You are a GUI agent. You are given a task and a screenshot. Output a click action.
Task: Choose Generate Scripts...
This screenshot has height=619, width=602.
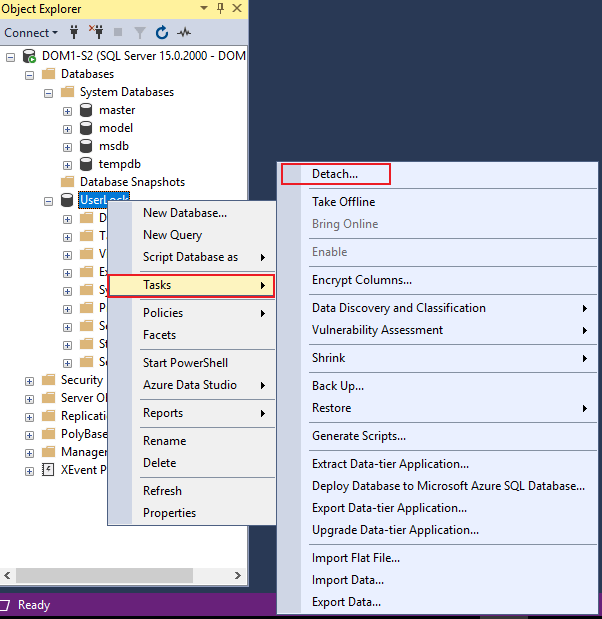[x=437, y=436]
